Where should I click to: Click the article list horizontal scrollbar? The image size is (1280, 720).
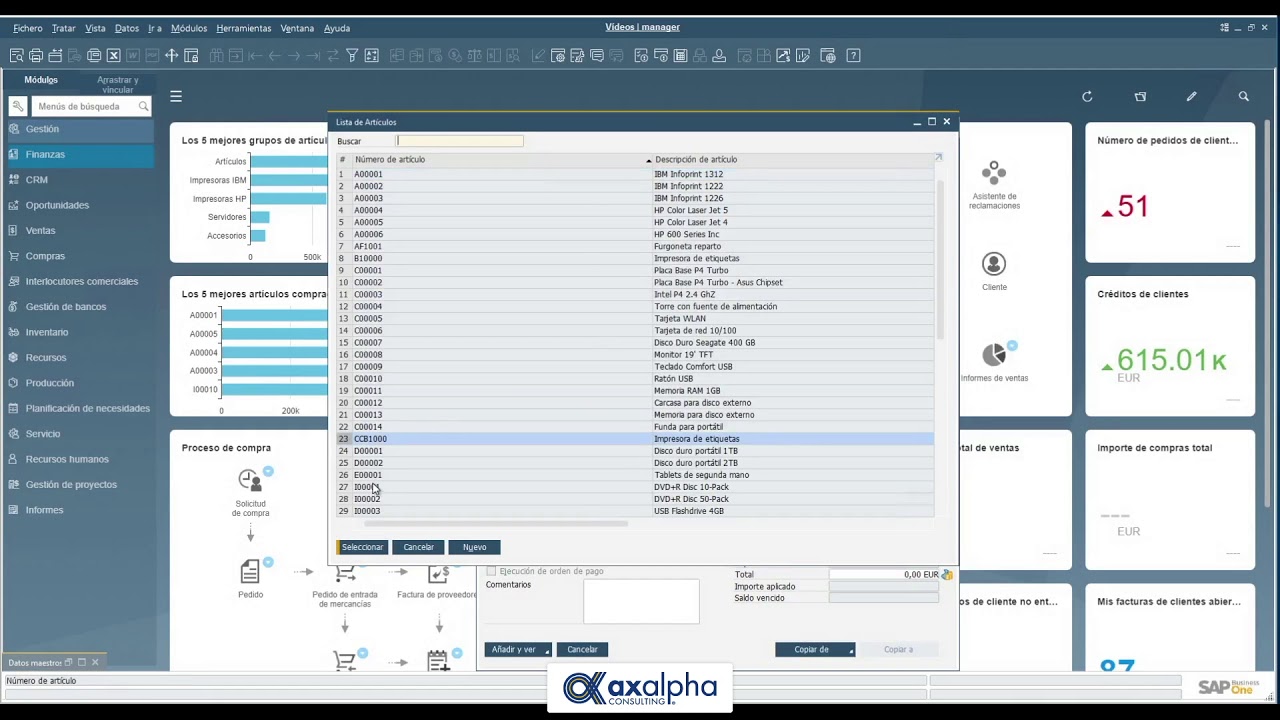(496, 523)
